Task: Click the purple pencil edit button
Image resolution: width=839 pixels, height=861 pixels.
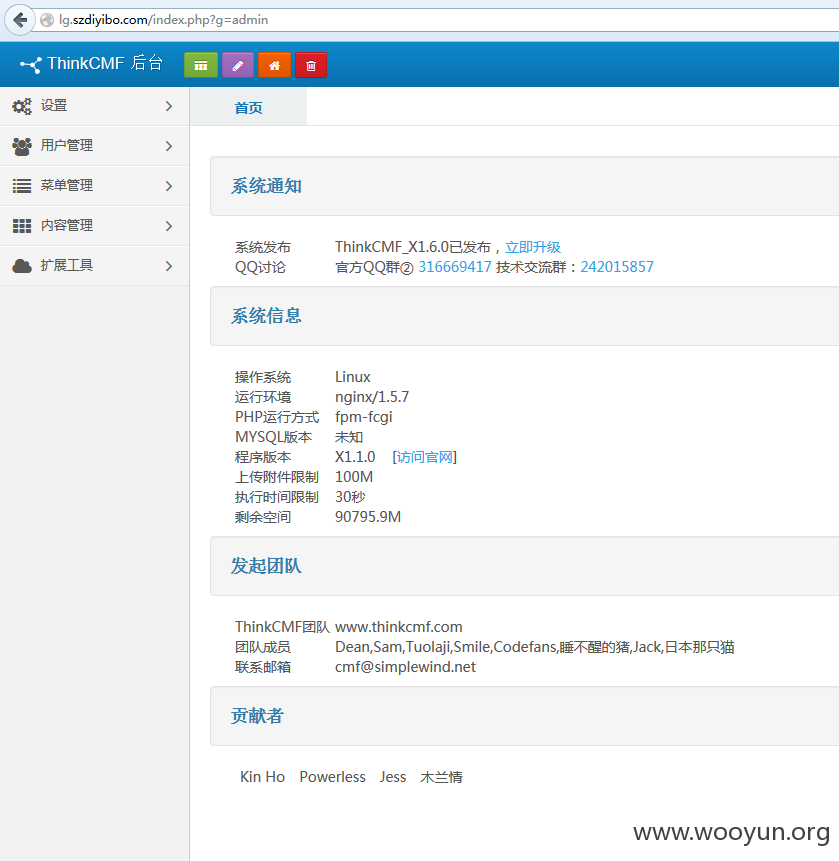Action: pyautogui.click(x=238, y=65)
